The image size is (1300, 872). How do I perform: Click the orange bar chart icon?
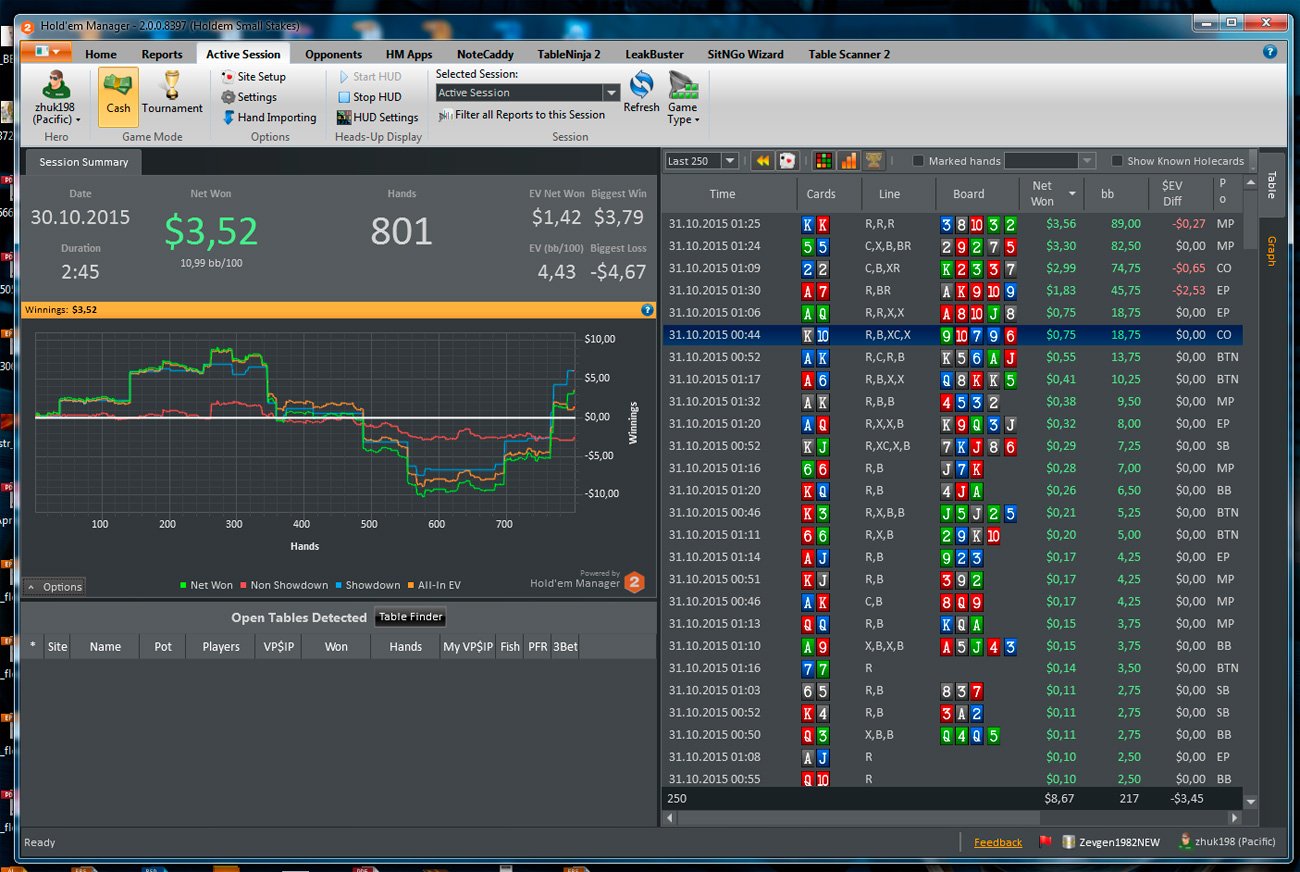pos(848,161)
